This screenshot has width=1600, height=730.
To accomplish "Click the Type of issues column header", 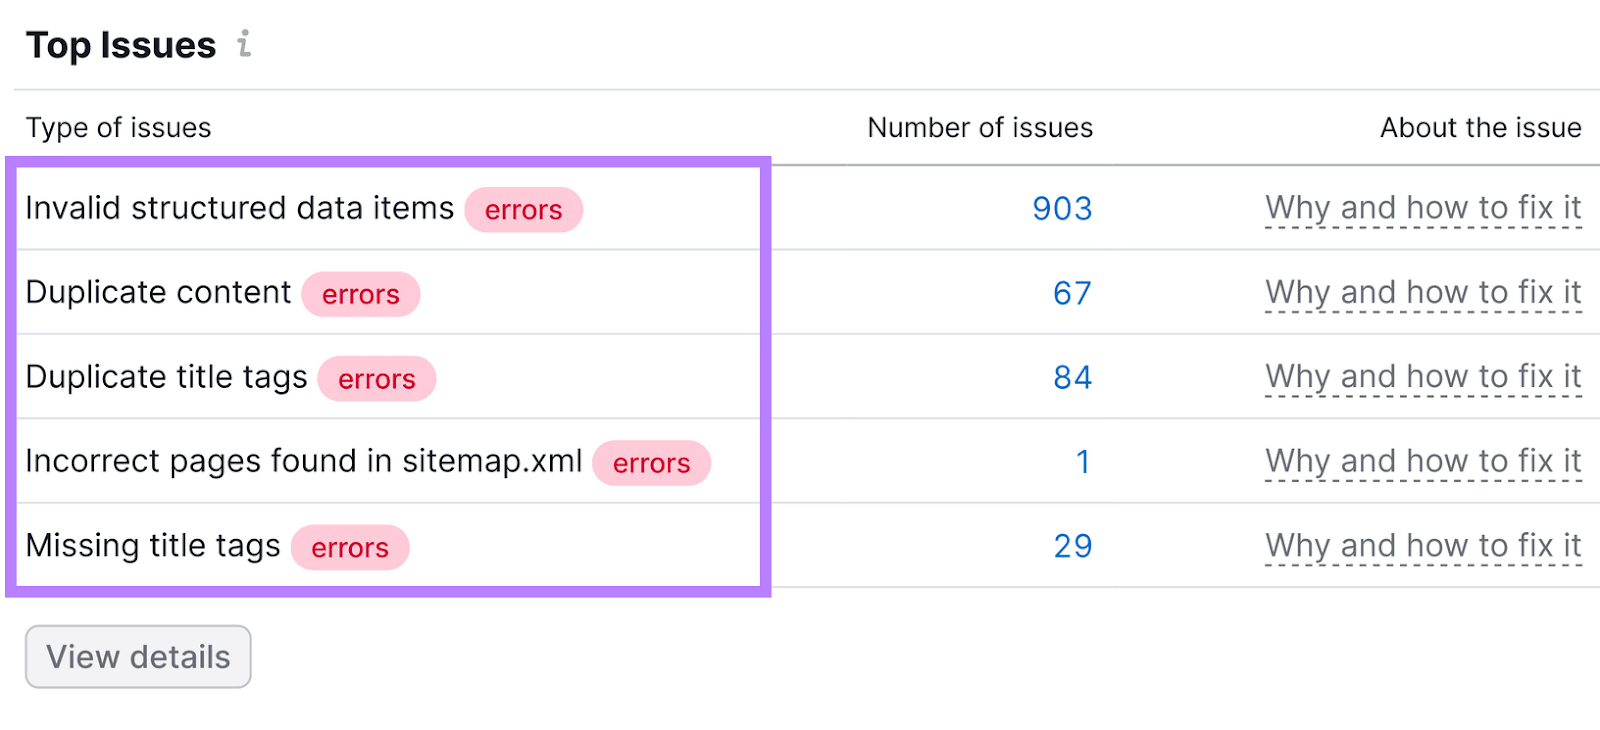I will [118, 127].
